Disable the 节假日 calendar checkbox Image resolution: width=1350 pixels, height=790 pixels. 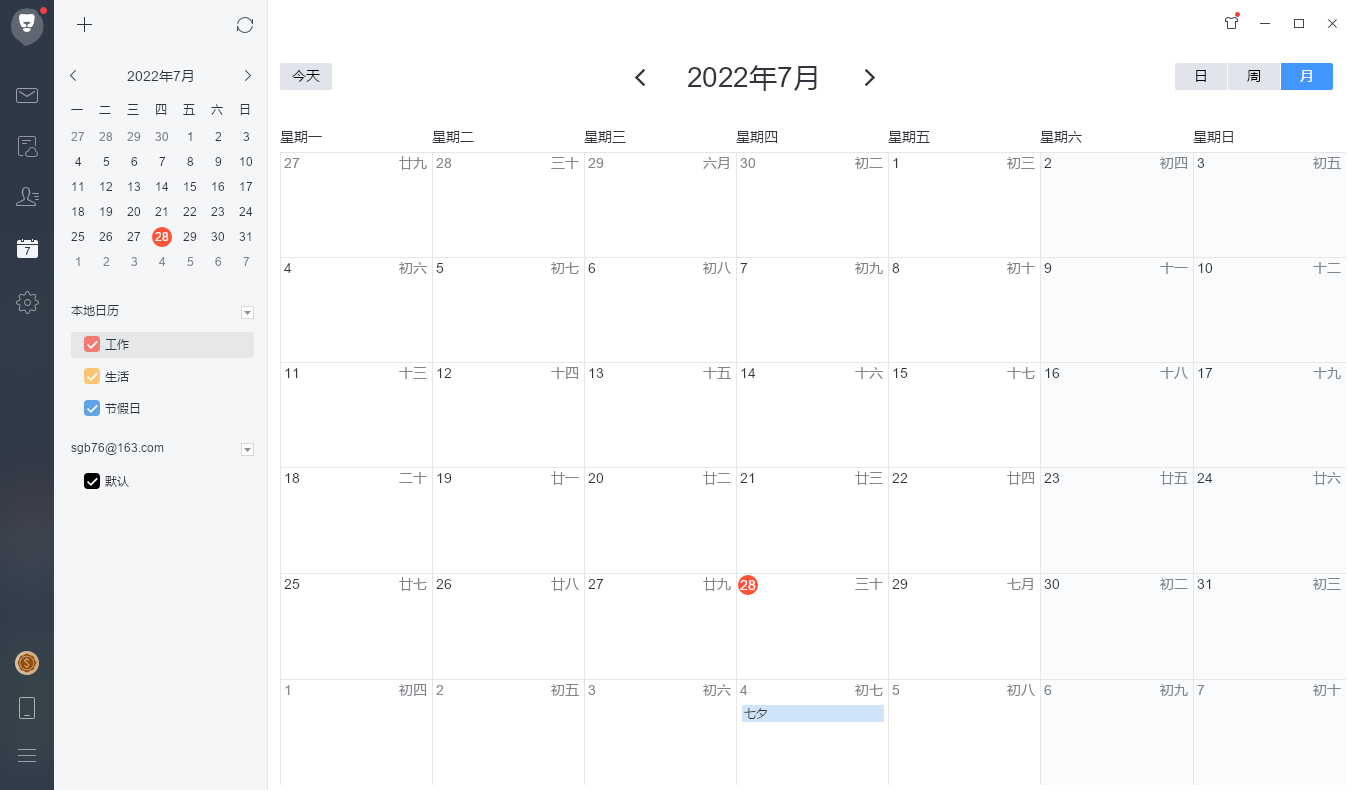[92, 408]
